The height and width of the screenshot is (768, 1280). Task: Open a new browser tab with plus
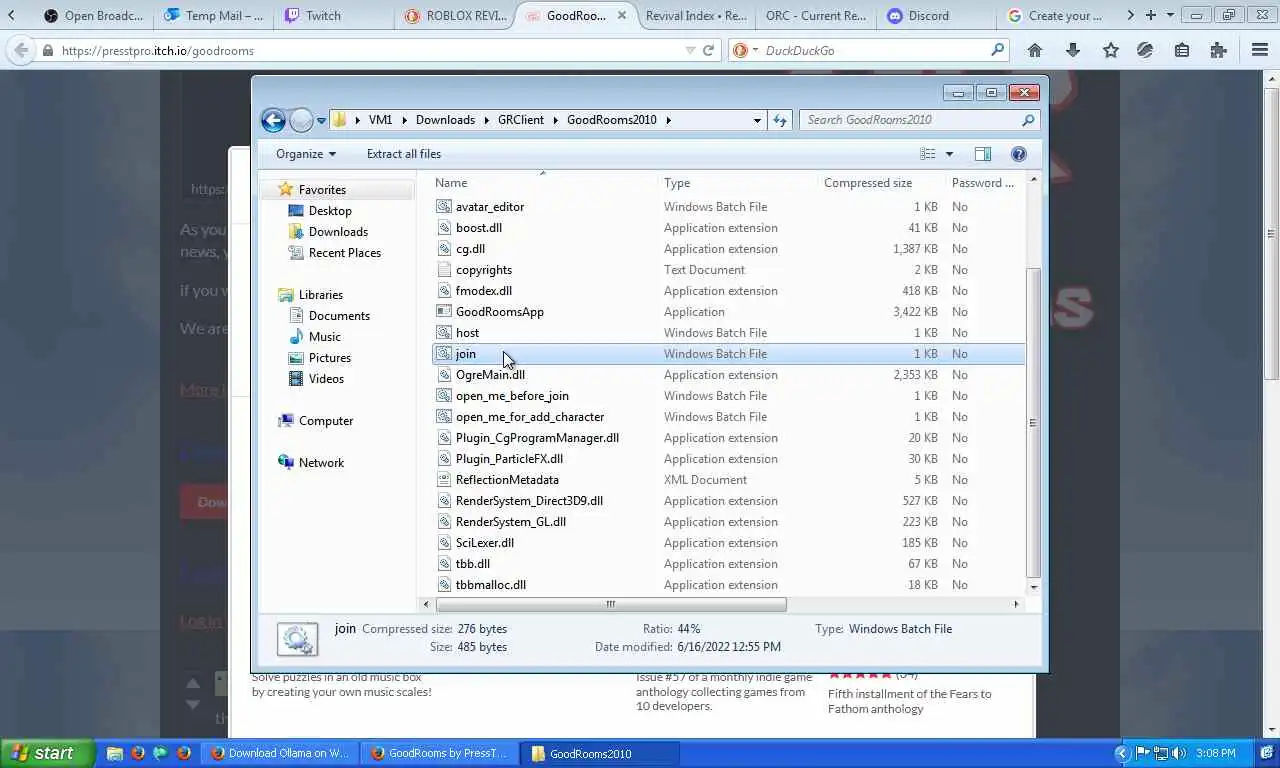(x=1150, y=15)
